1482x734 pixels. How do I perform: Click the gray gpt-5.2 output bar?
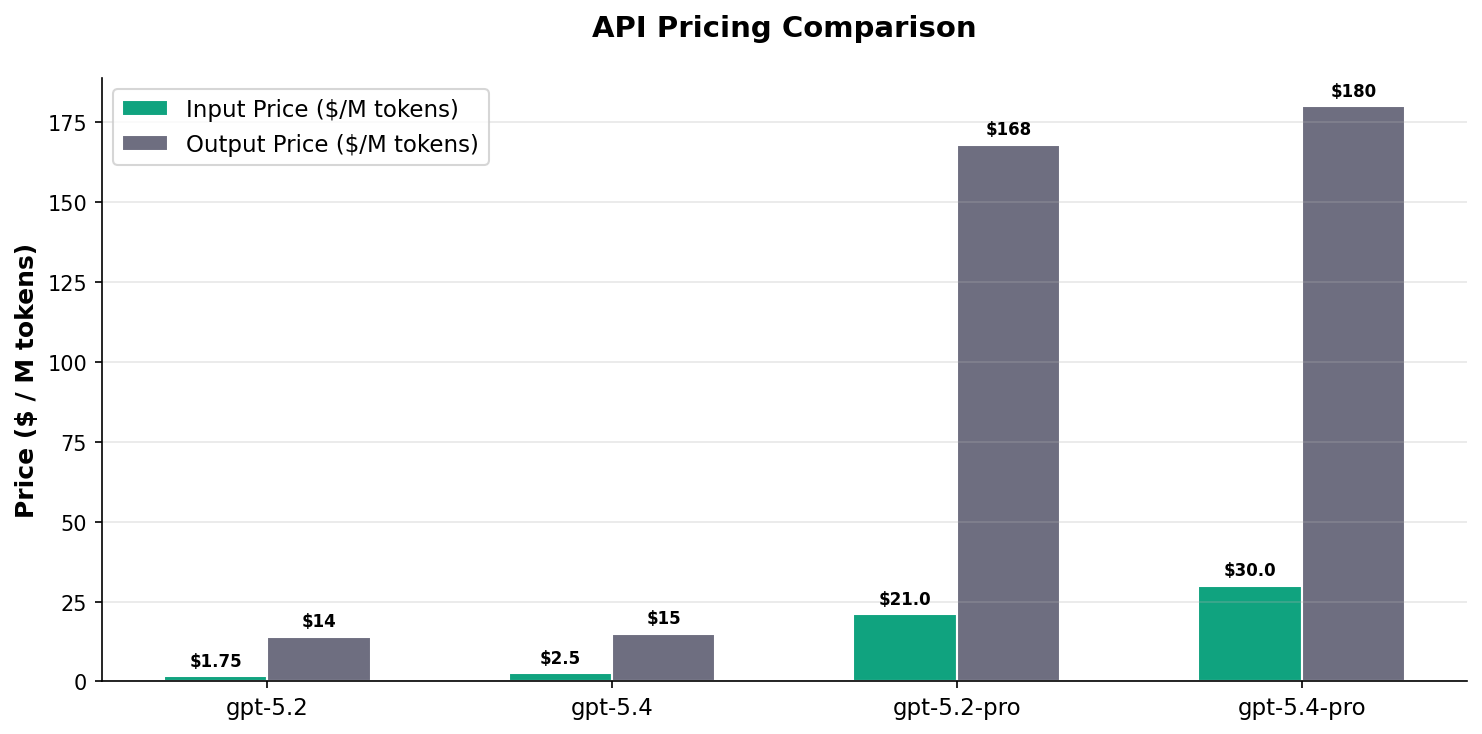tap(319, 660)
